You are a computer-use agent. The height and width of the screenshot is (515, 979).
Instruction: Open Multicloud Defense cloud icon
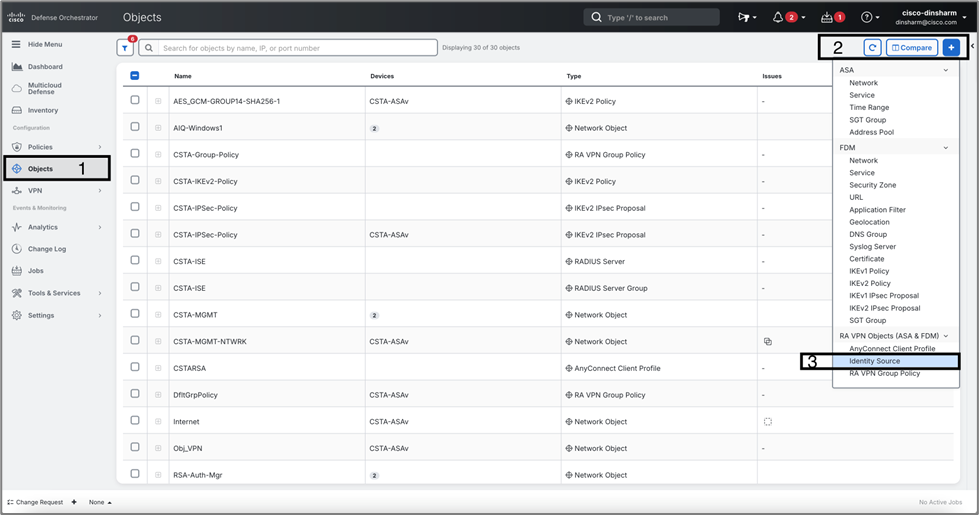pos(17,89)
